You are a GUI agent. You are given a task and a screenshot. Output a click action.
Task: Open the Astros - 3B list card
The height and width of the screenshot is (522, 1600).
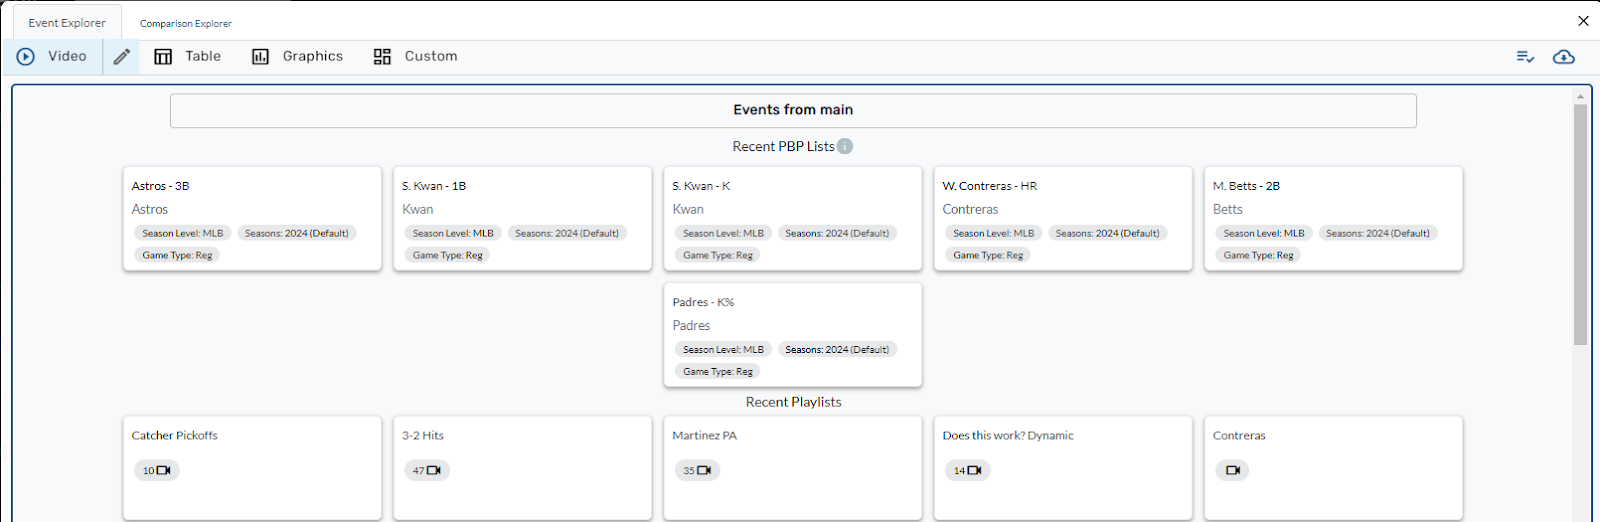[x=252, y=218]
